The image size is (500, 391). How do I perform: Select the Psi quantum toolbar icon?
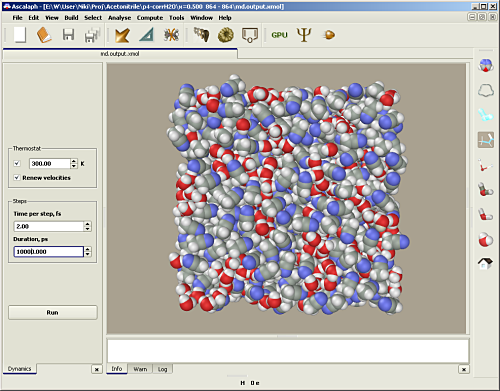[x=304, y=35]
